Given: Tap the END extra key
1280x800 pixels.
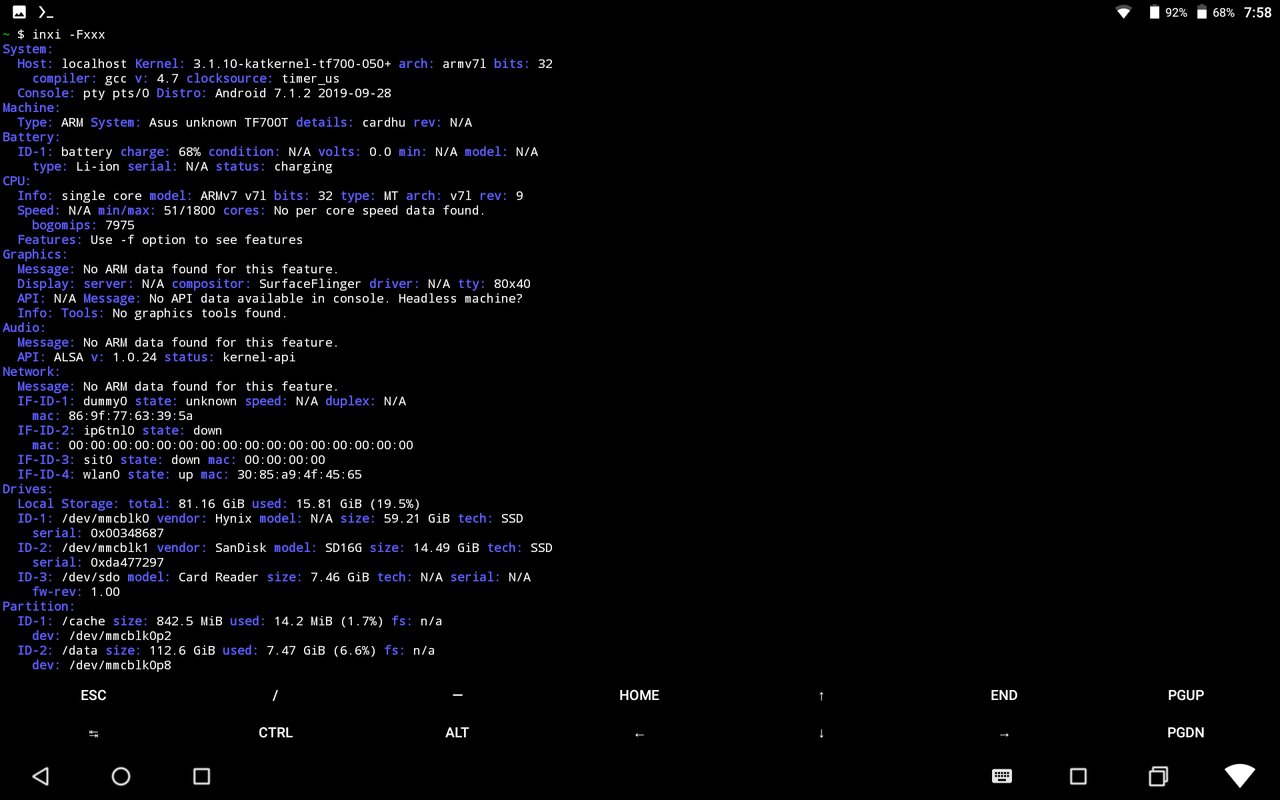Looking at the screenshot, I should (1004, 695).
